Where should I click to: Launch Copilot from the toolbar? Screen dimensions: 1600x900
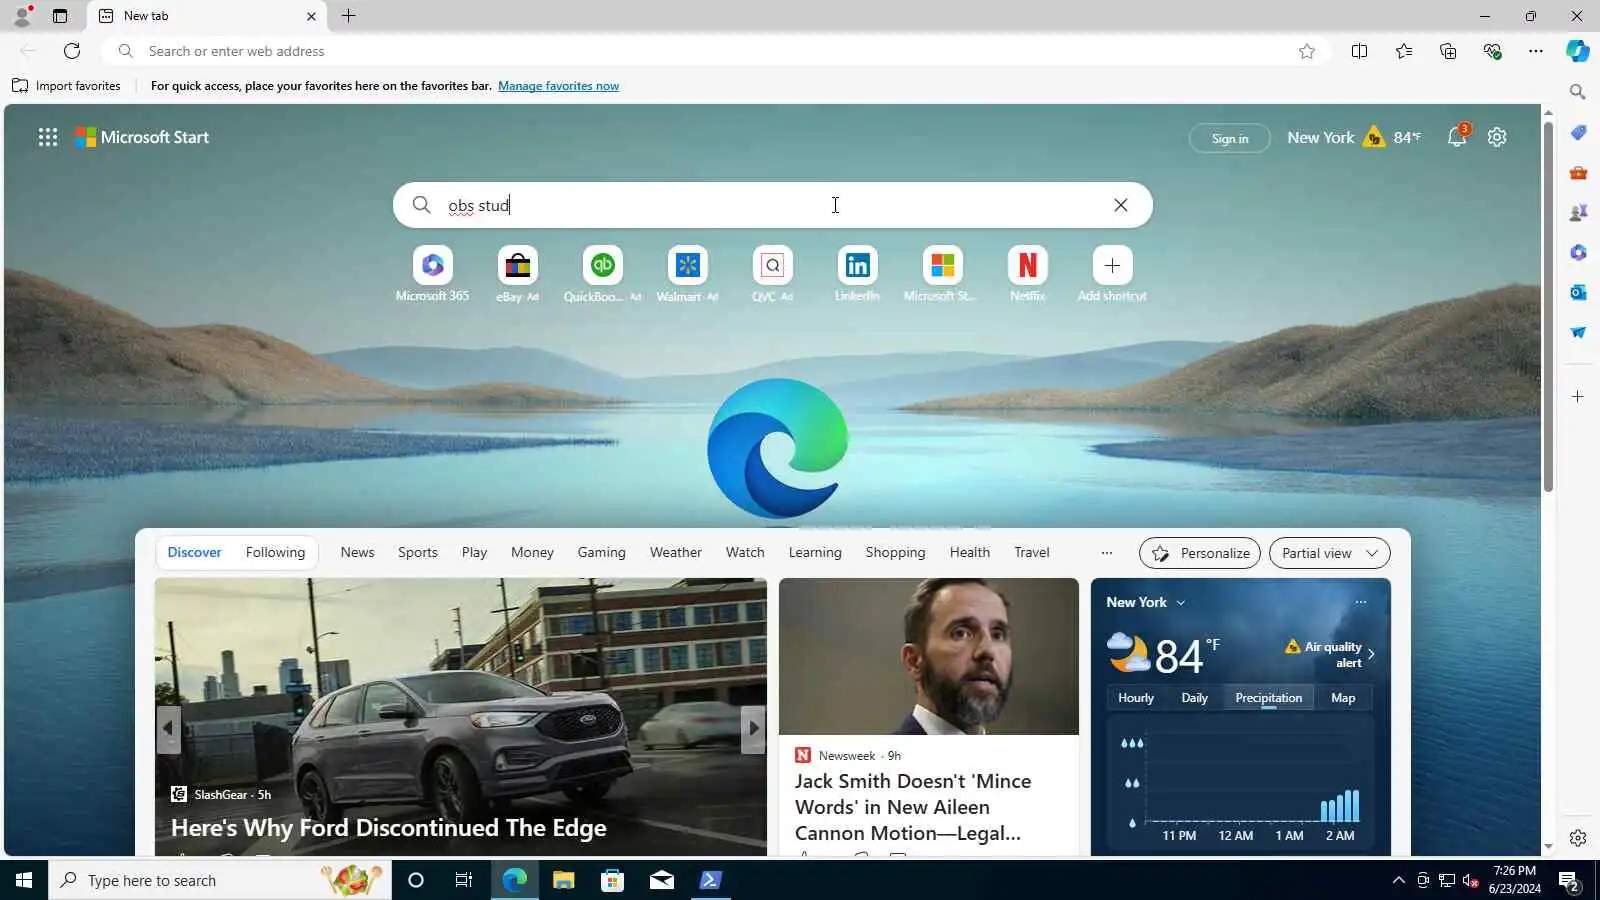click(1578, 51)
